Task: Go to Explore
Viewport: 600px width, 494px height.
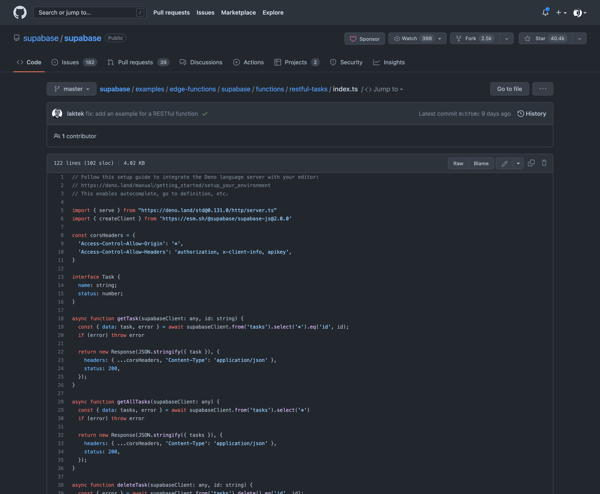Action: pos(273,13)
